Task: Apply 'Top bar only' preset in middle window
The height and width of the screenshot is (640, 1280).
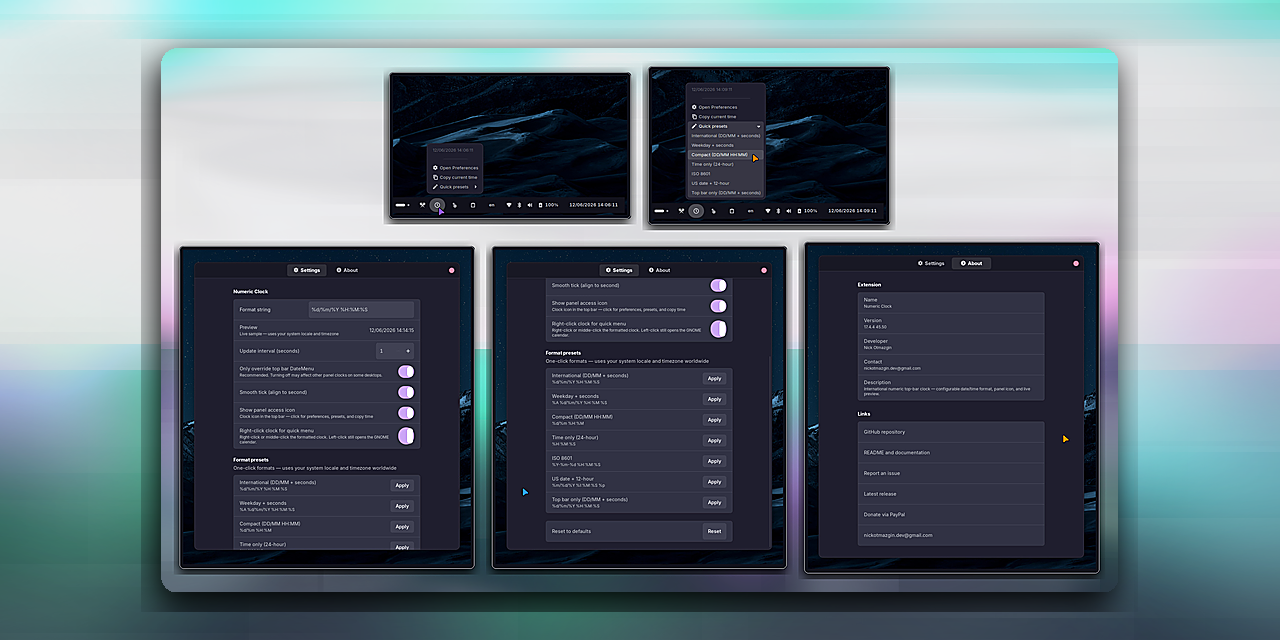Action: [714, 503]
